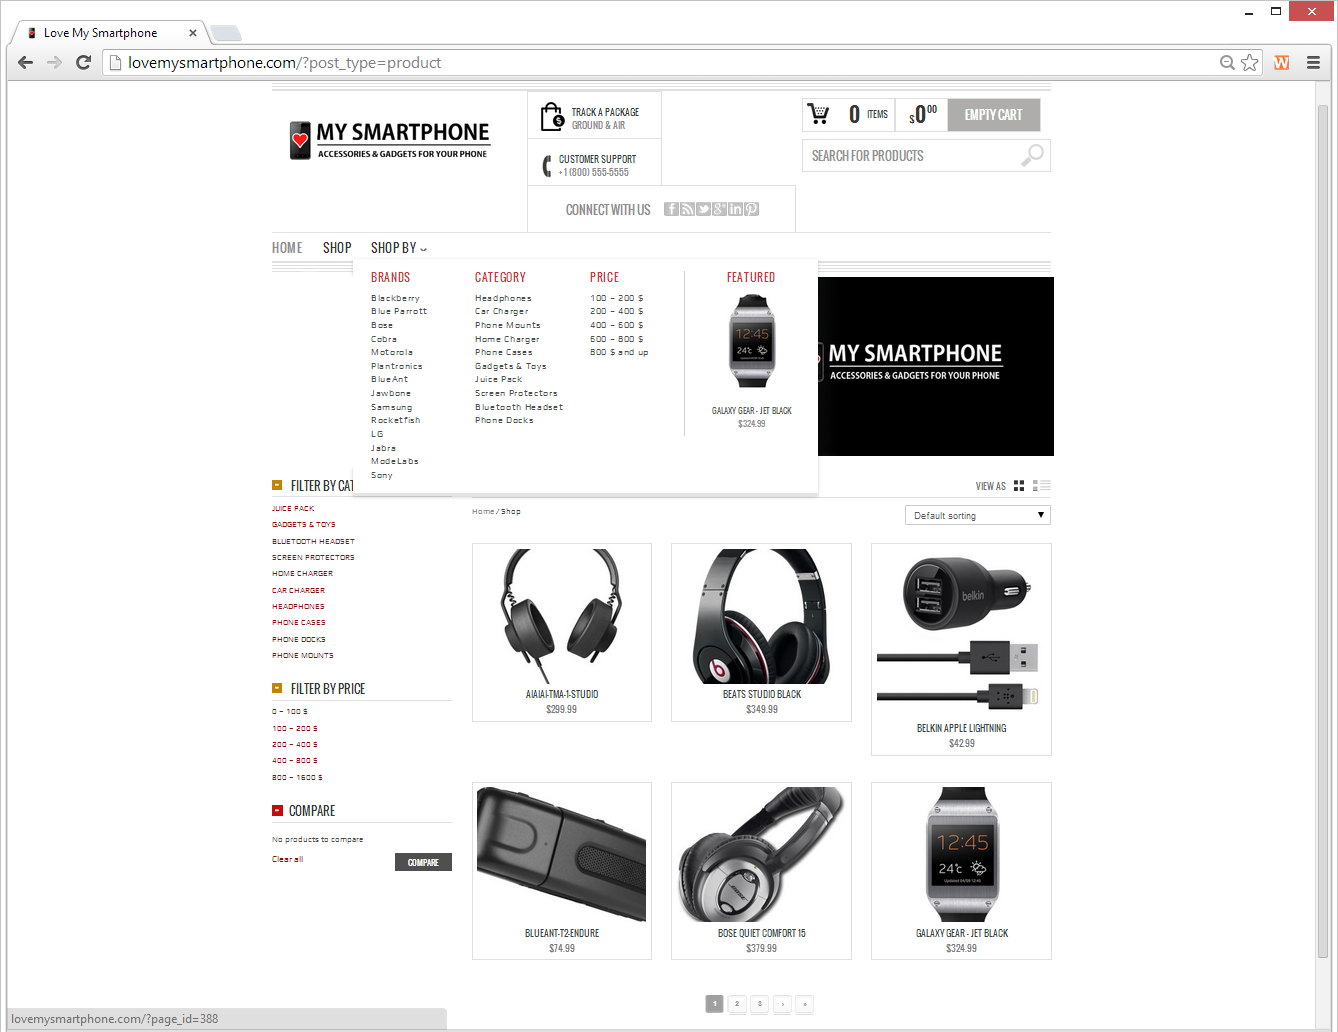Click the search magnifier in product search box

(x=1032, y=155)
